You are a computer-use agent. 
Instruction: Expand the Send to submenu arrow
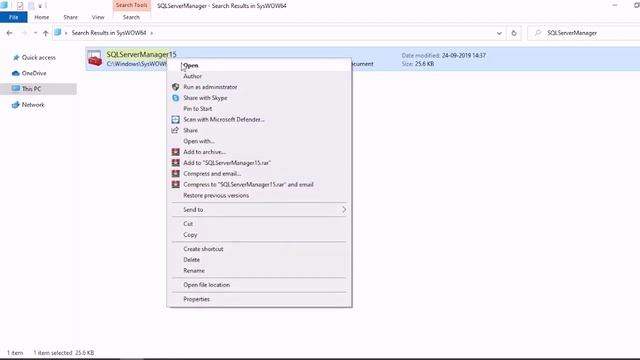tap(344, 209)
